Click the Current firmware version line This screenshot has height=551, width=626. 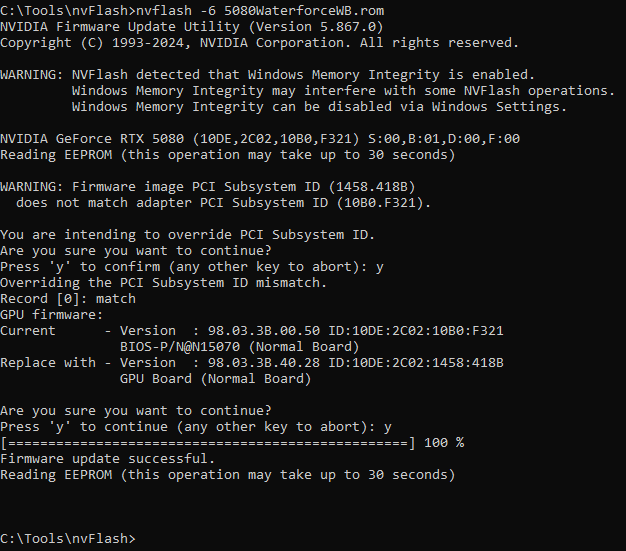(251, 331)
